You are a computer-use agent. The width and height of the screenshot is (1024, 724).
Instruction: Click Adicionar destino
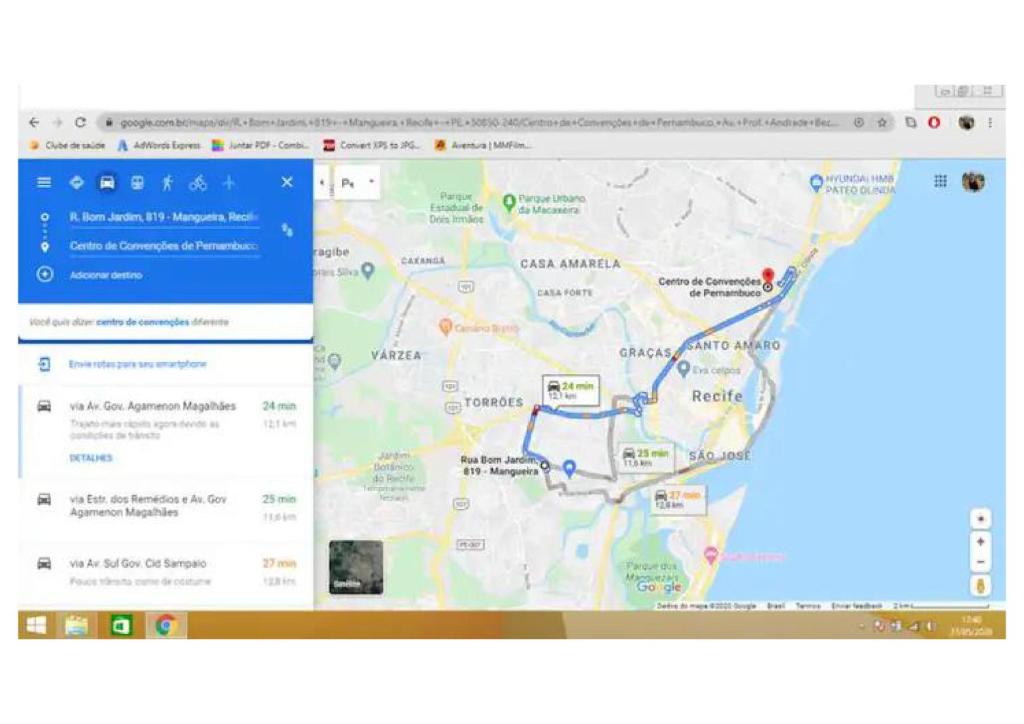pyautogui.click(x=106, y=275)
